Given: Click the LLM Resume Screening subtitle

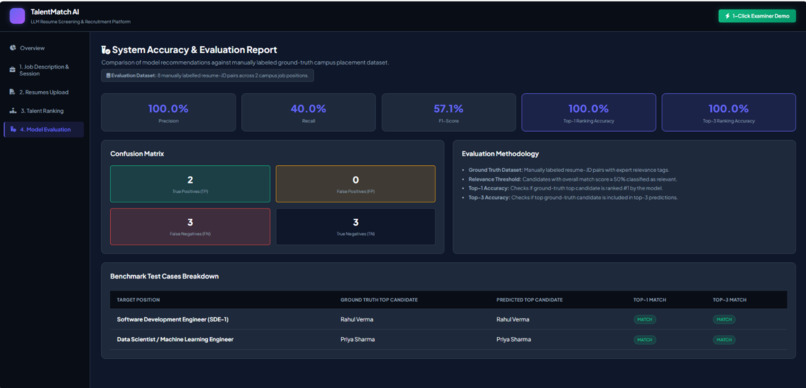Looking at the screenshot, I should point(81,22).
